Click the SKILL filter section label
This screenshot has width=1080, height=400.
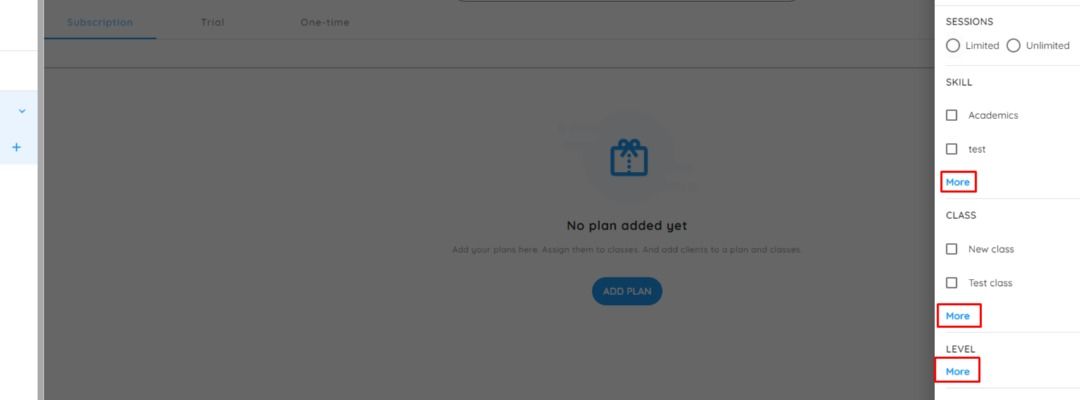point(959,82)
